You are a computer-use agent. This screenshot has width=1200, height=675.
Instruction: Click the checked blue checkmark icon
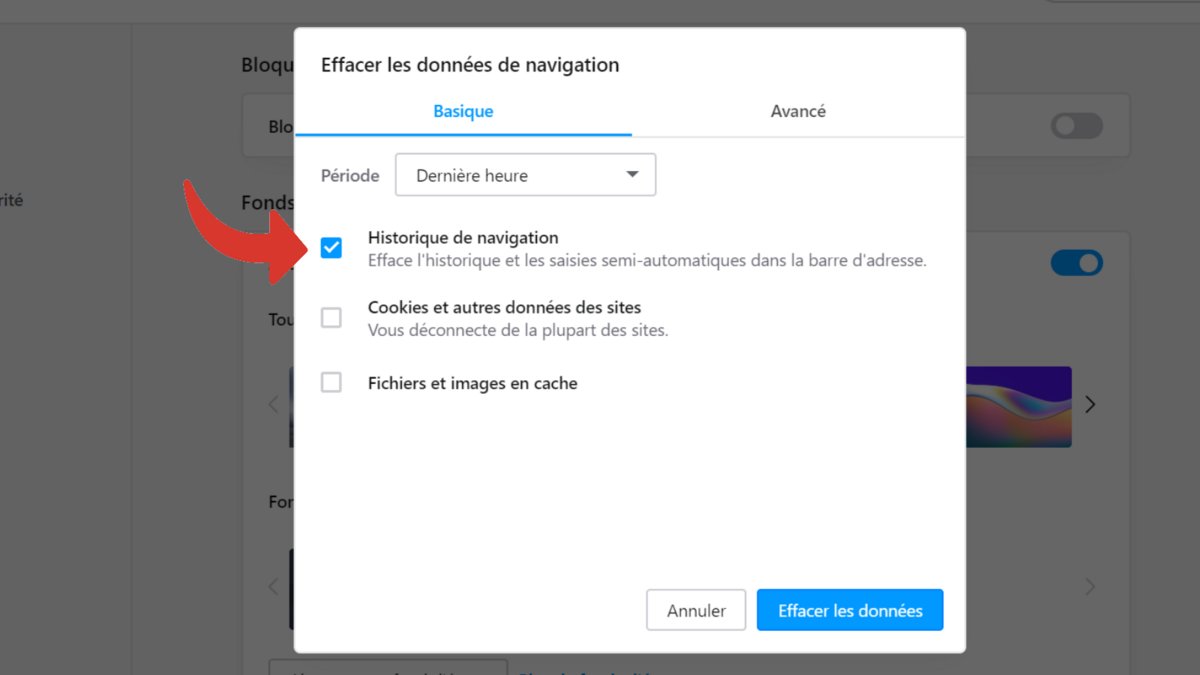click(x=331, y=247)
